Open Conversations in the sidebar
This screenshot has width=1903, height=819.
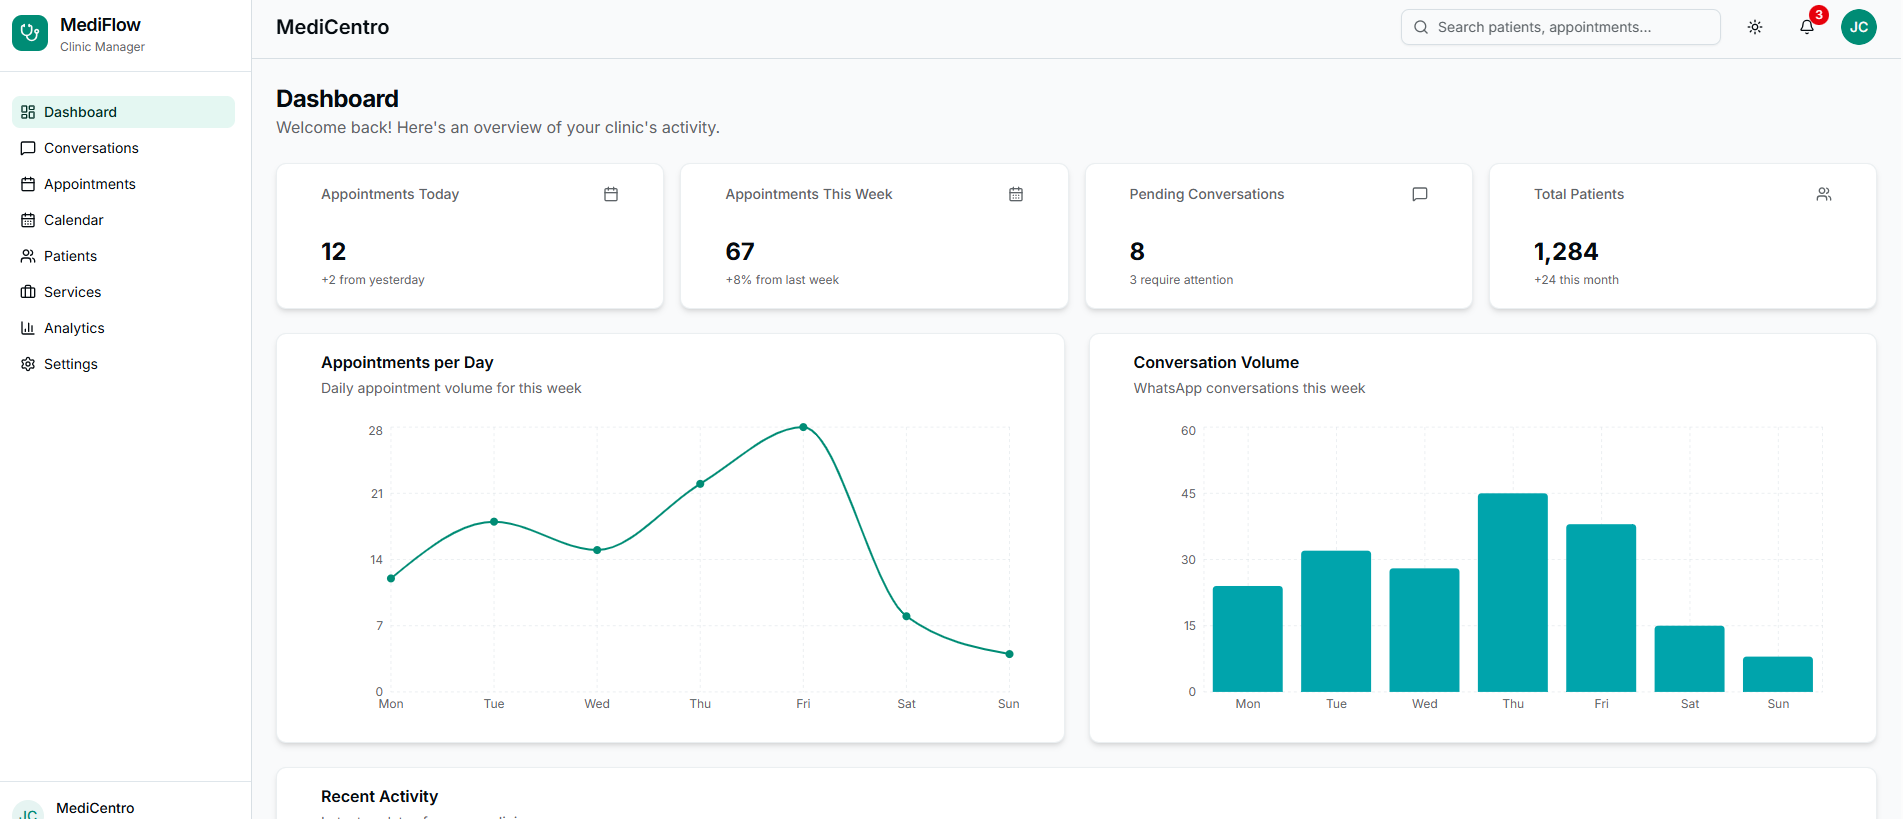(123, 148)
